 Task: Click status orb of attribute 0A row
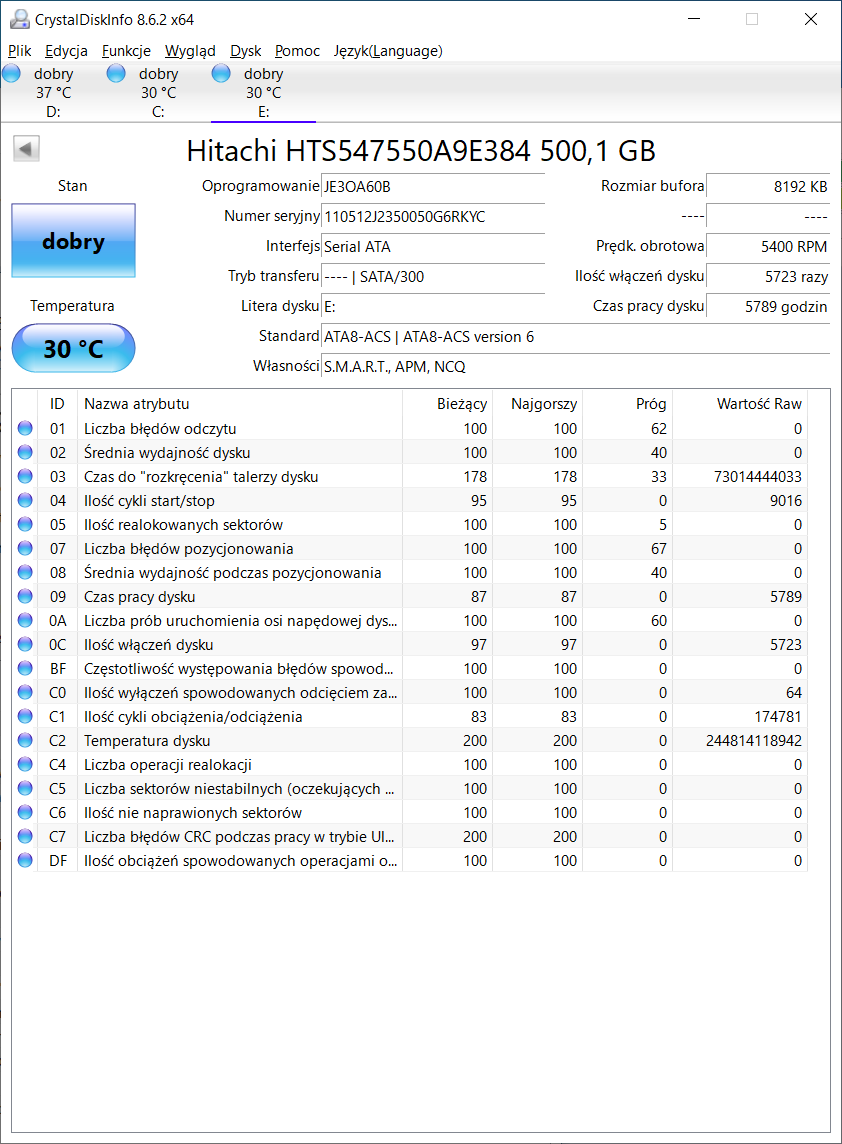pos(25,620)
